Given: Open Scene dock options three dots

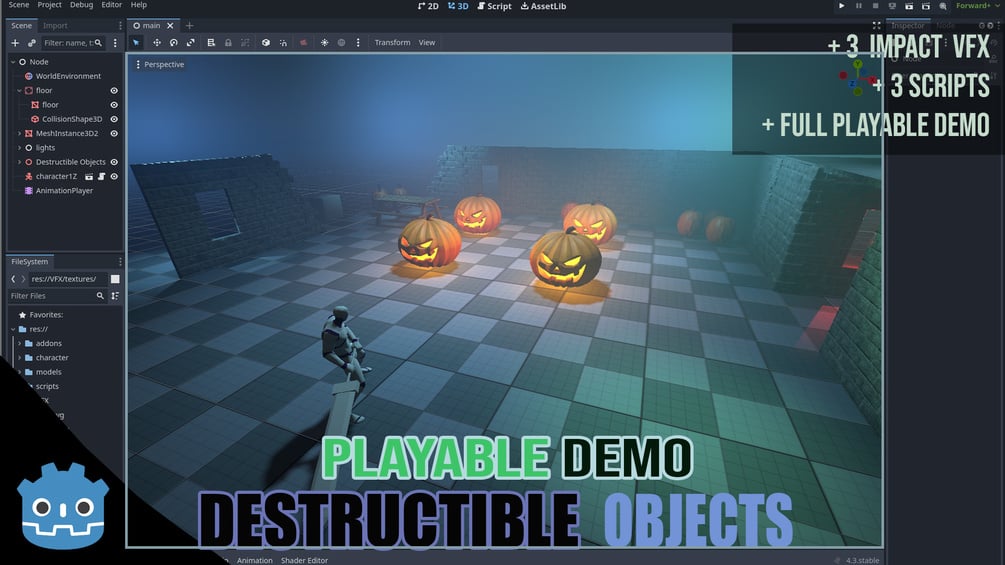Looking at the screenshot, I should 120,26.
